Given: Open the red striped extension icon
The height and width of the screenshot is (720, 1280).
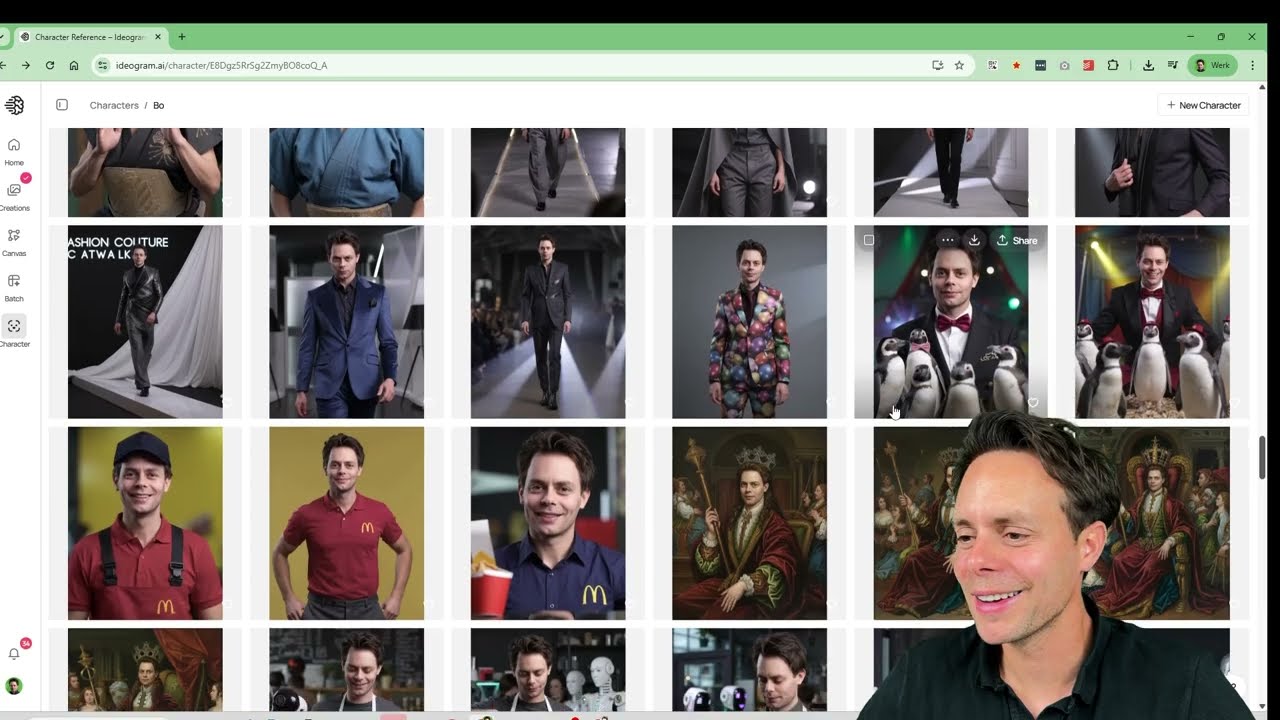Looking at the screenshot, I should tap(1088, 65).
